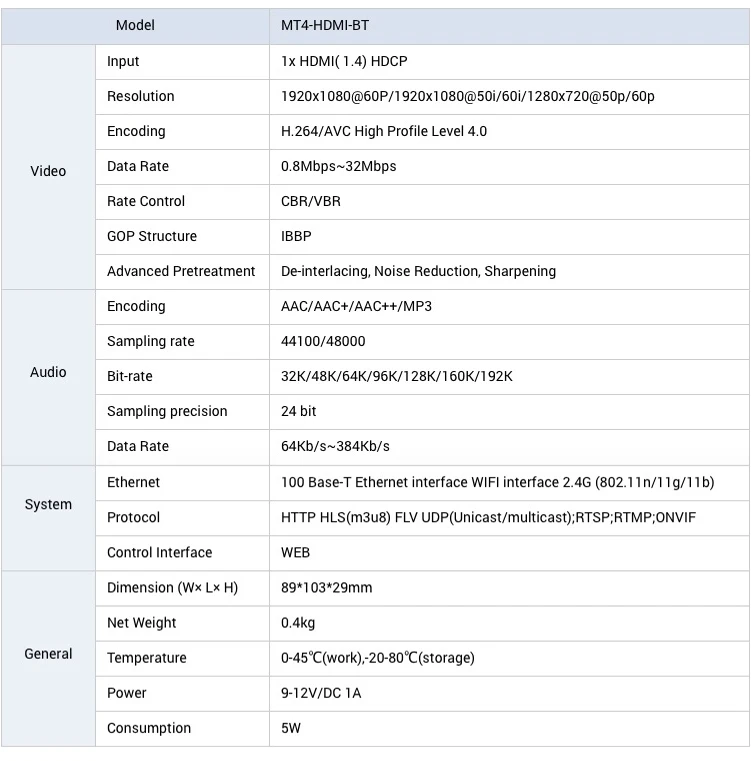This screenshot has width=751, height=761.
Task: Click the 89*103*29mm dimension value
Action: pyautogui.click(x=326, y=588)
